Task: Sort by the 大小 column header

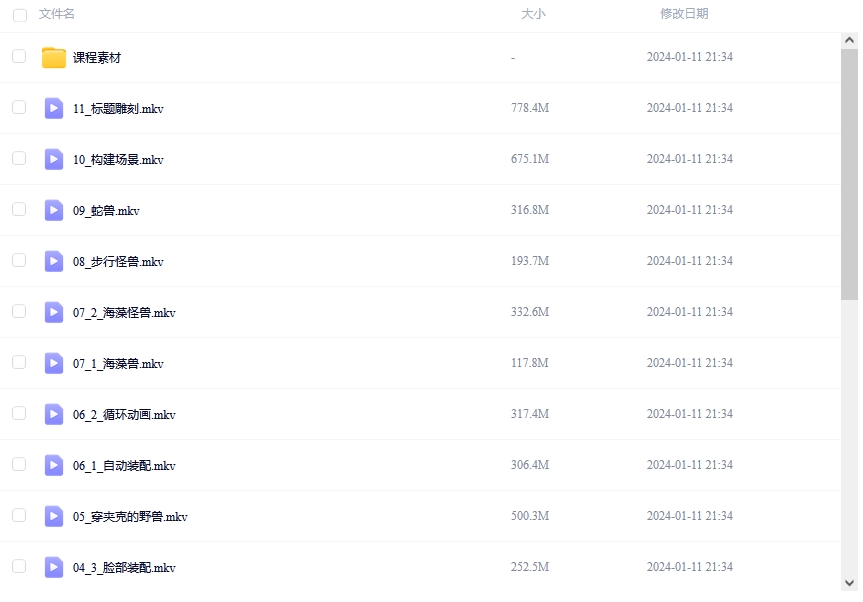Action: (x=533, y=14)
